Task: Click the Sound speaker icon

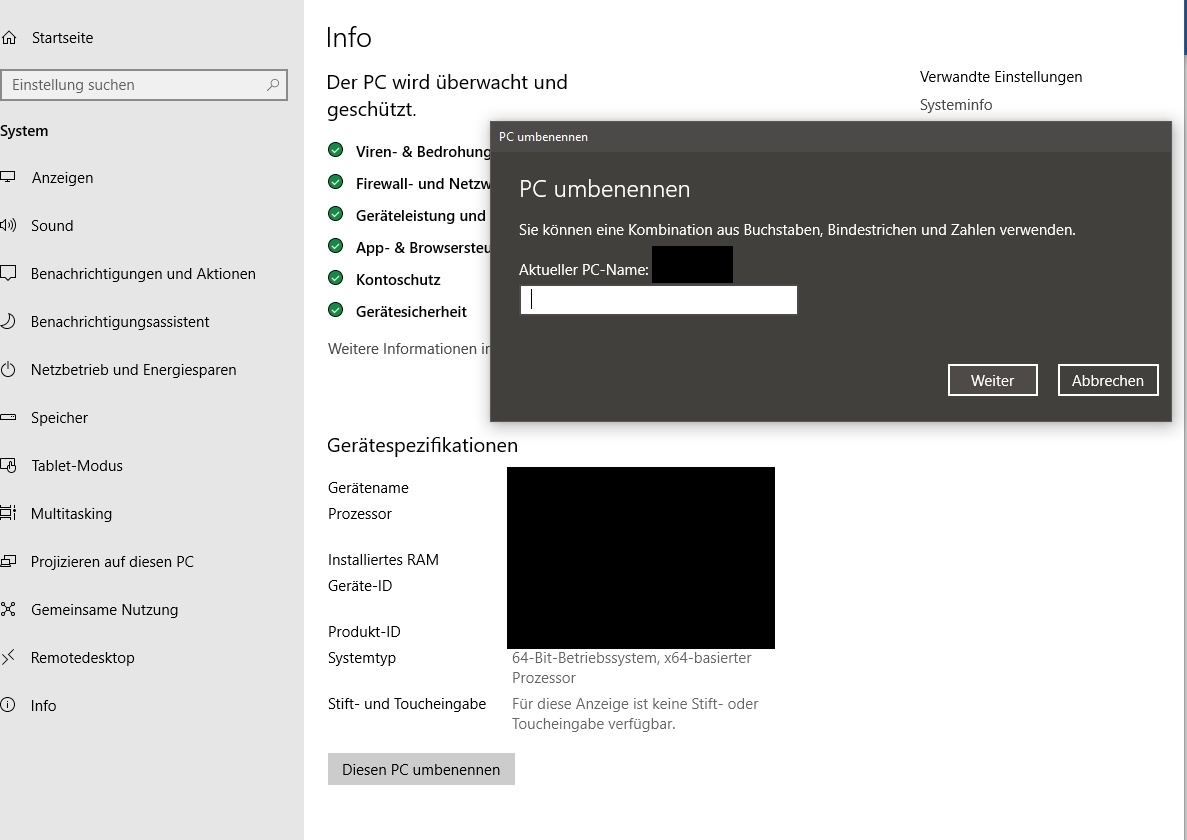Action: click(x=8, y=225)
